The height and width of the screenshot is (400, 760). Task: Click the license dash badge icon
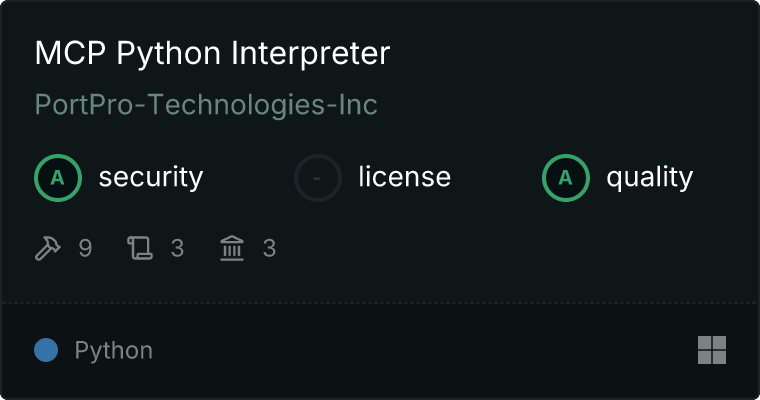318,178
